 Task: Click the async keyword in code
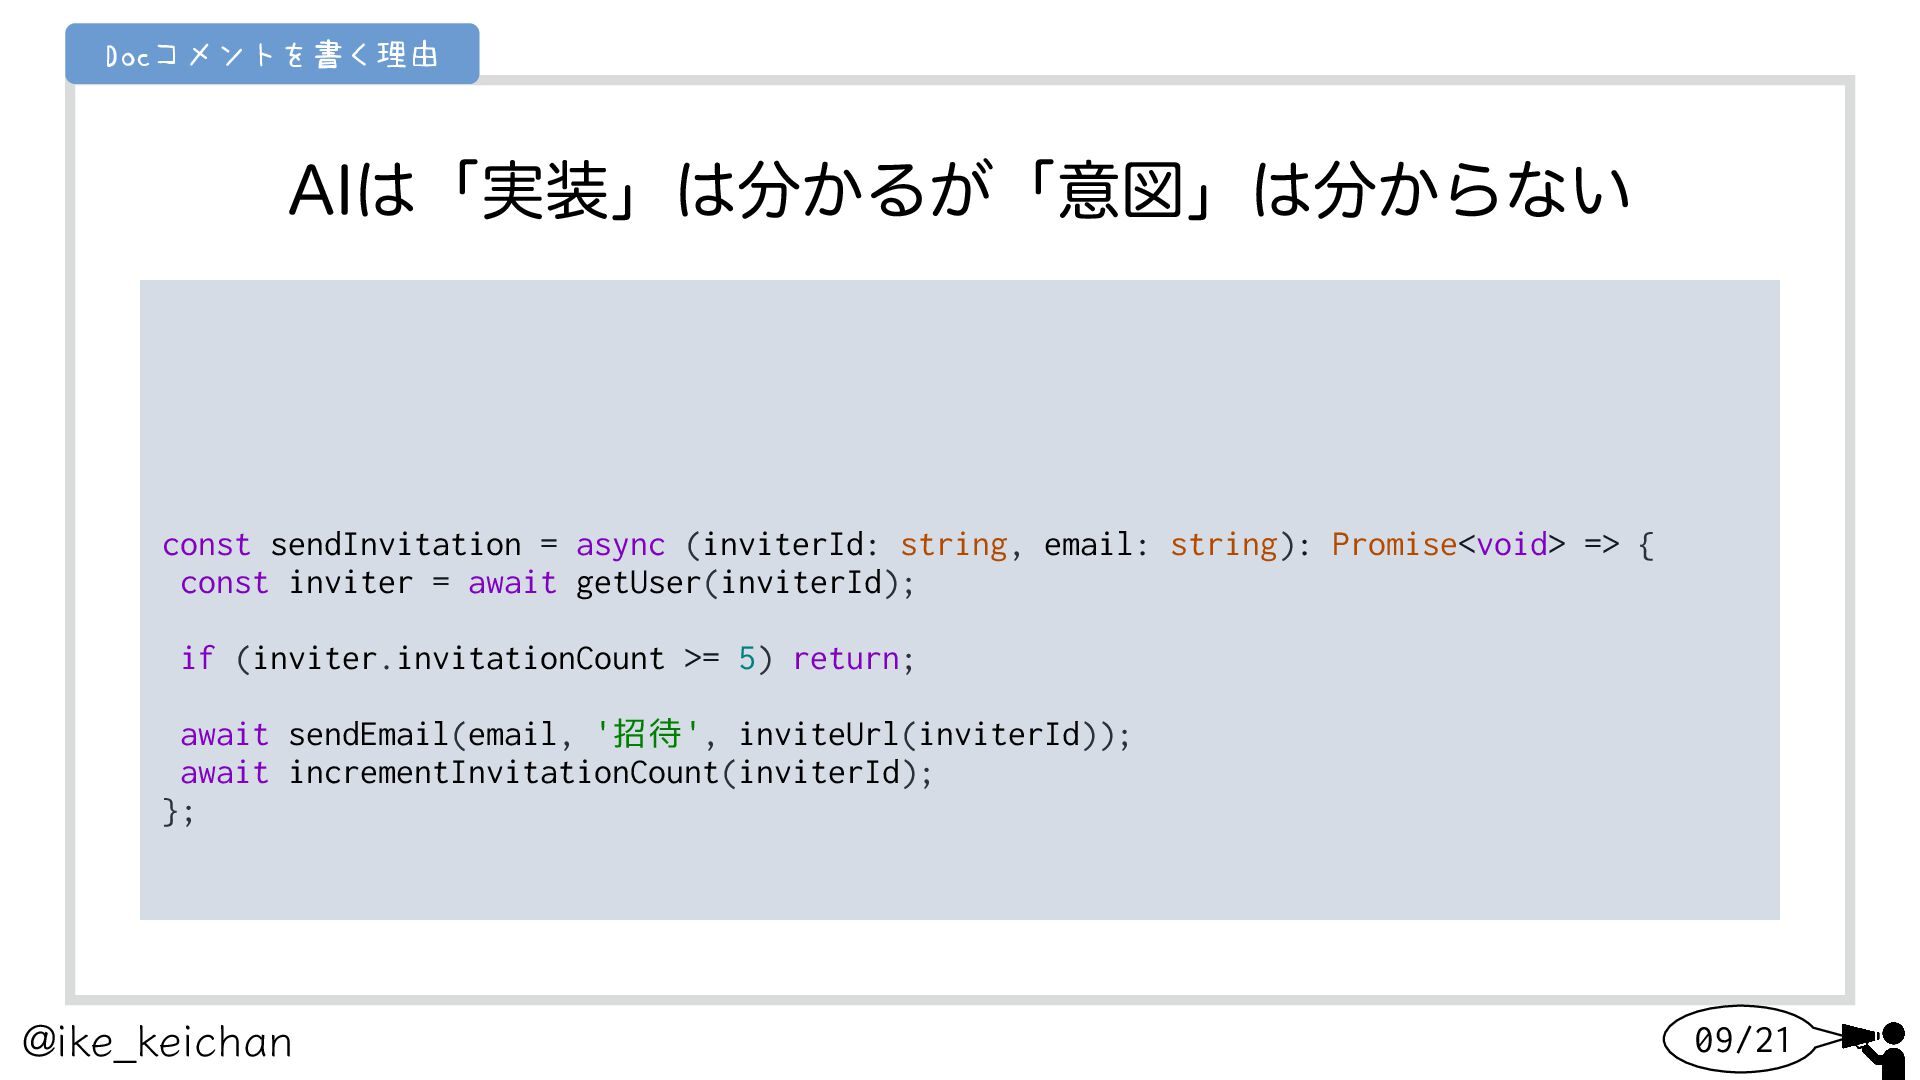(x=620, y=545)
